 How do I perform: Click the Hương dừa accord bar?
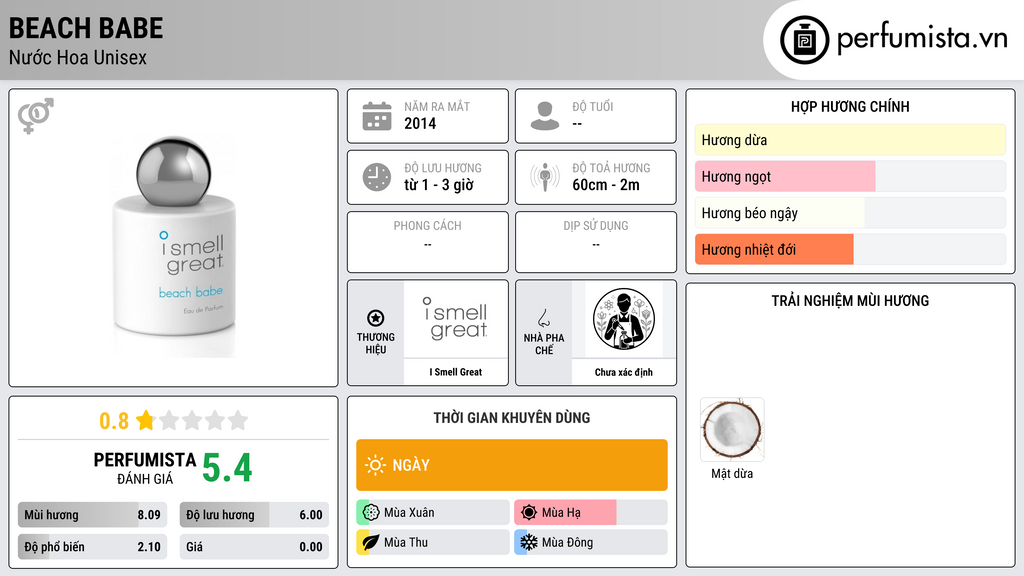pyautogui.click(x=850, y=140)
